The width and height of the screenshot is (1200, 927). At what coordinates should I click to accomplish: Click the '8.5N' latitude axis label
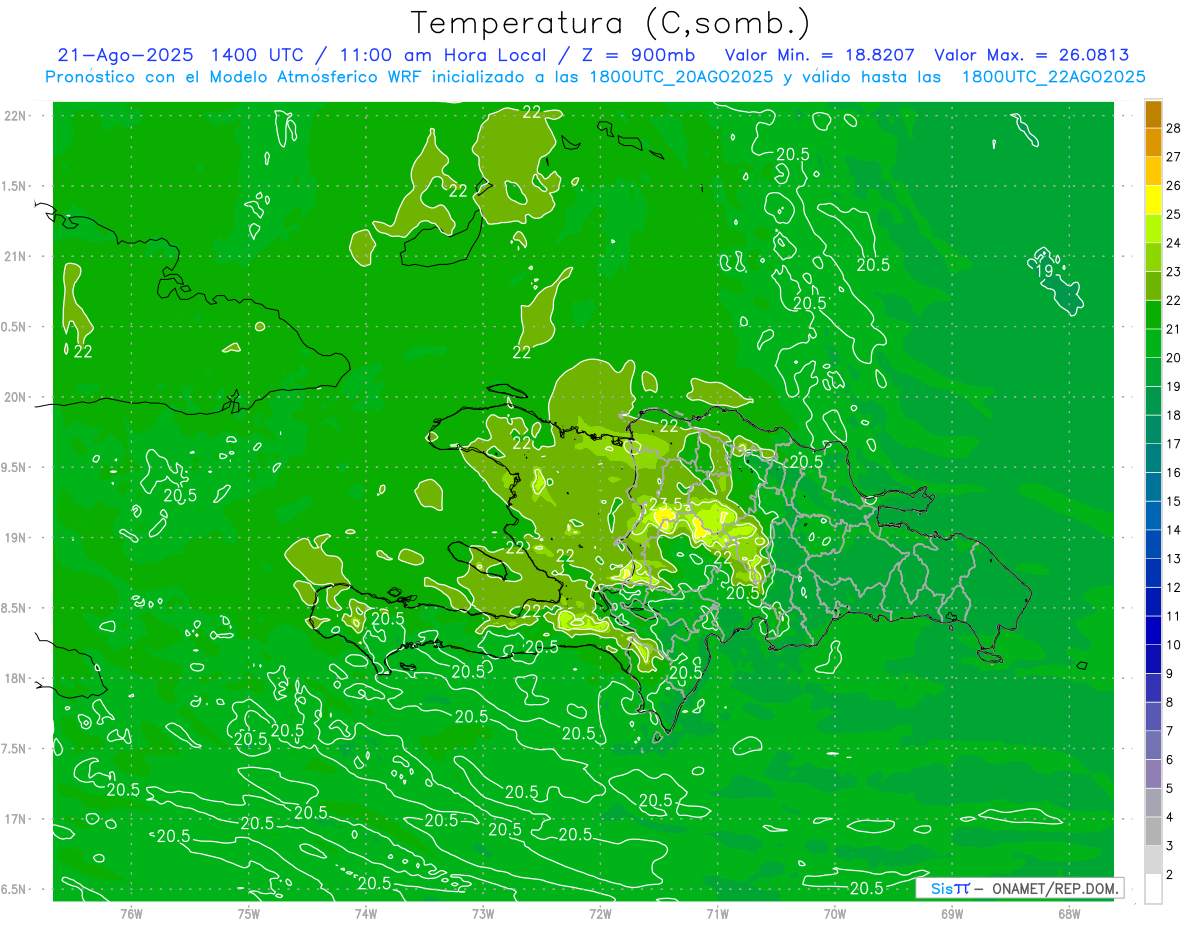coord(15,608)
